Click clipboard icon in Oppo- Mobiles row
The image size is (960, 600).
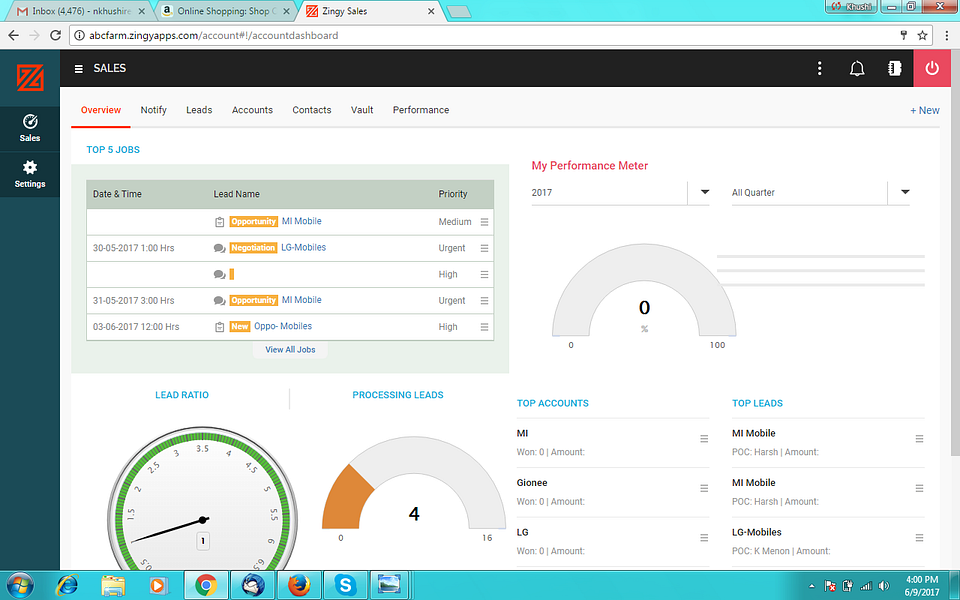(x=219, y=327)
